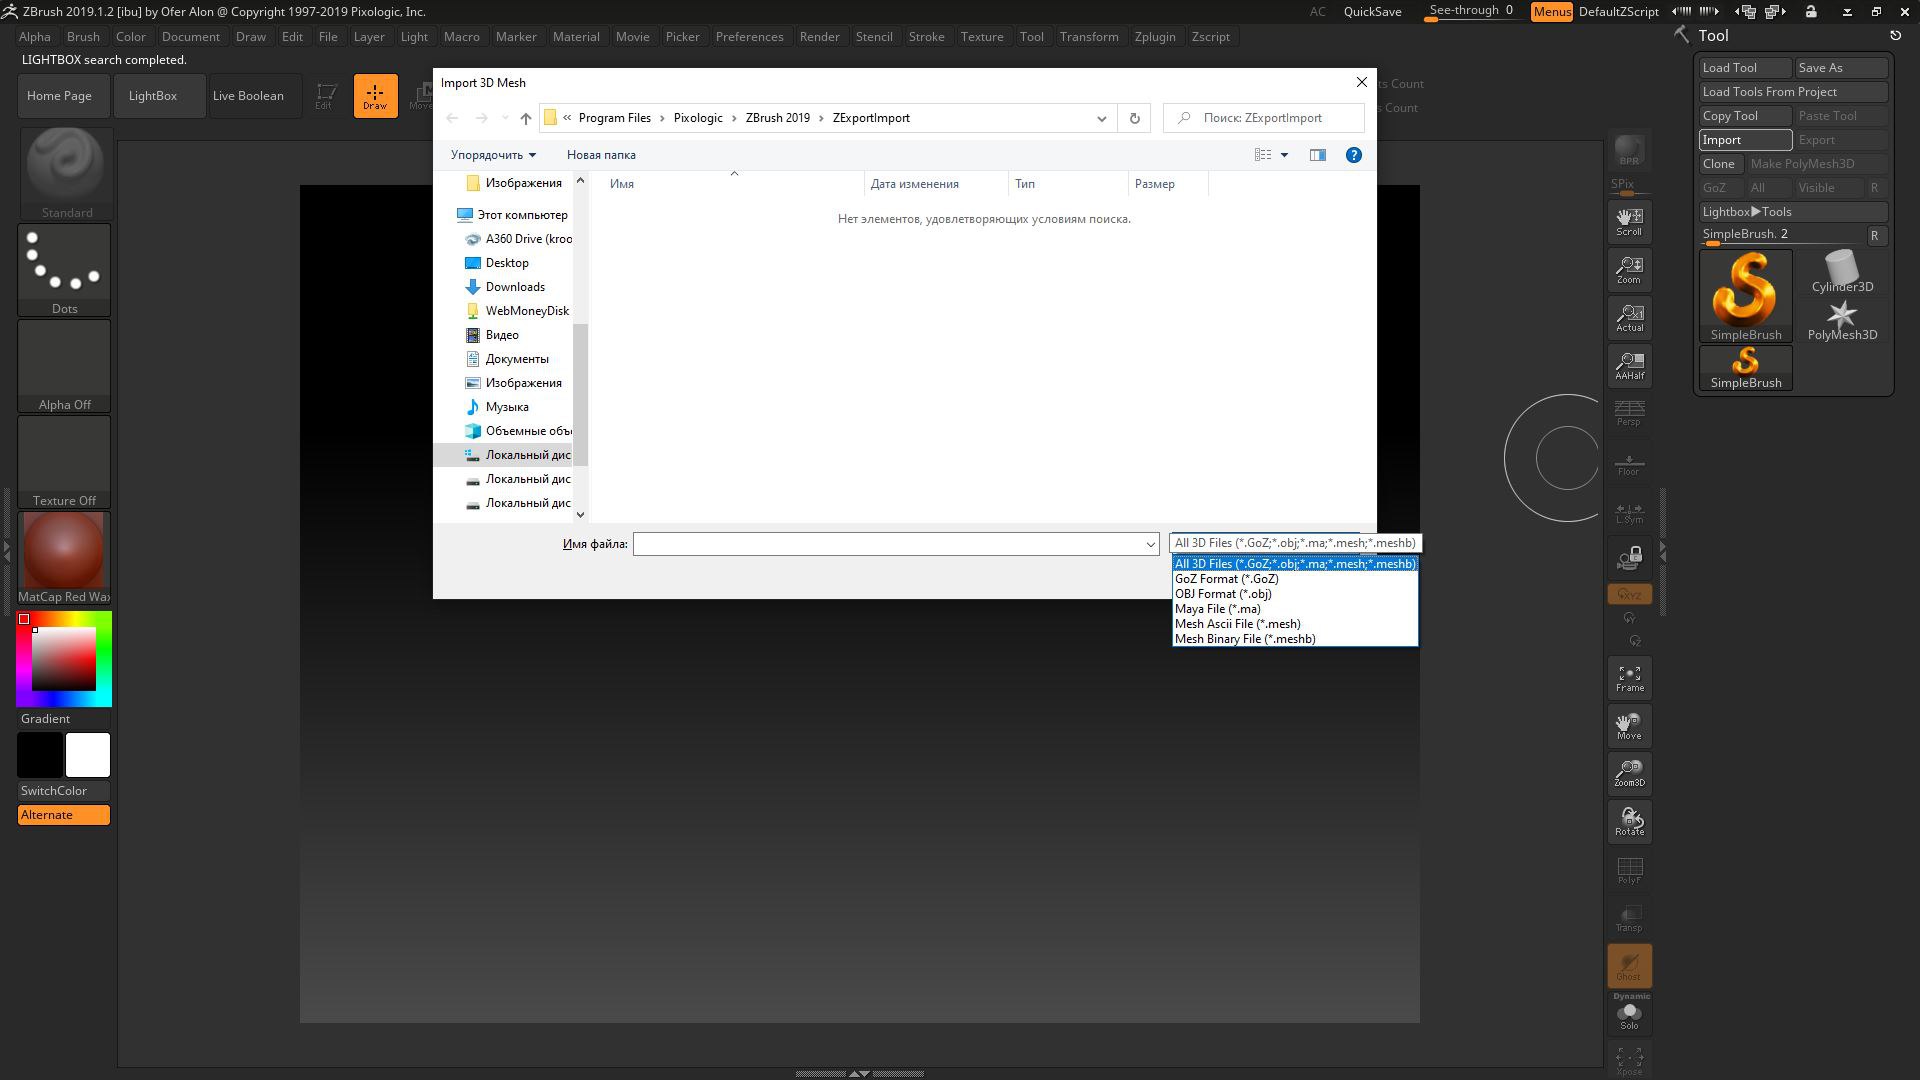
Task: Toggle the Alternate color button
Action: (64, 815)
